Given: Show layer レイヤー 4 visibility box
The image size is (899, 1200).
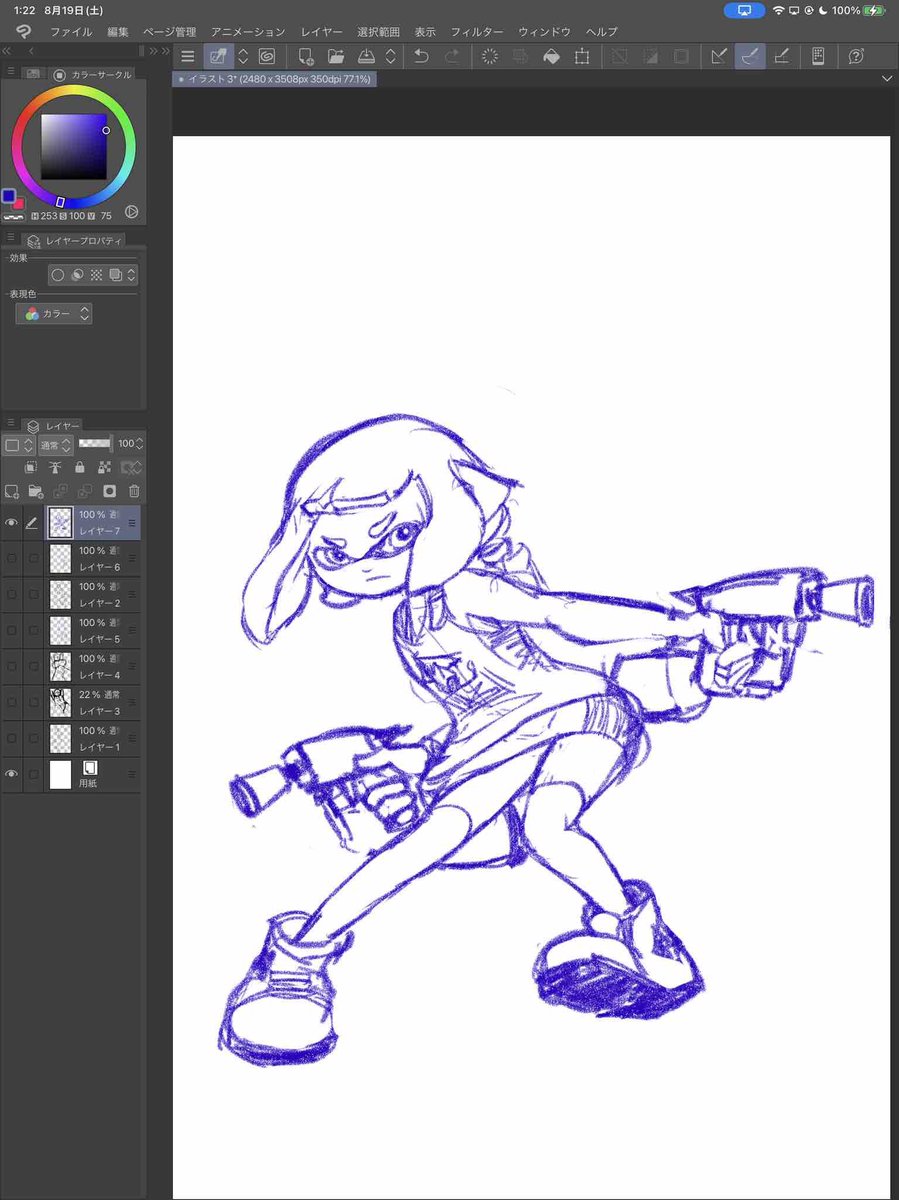Looking at the screenshot, I should 12,666.
